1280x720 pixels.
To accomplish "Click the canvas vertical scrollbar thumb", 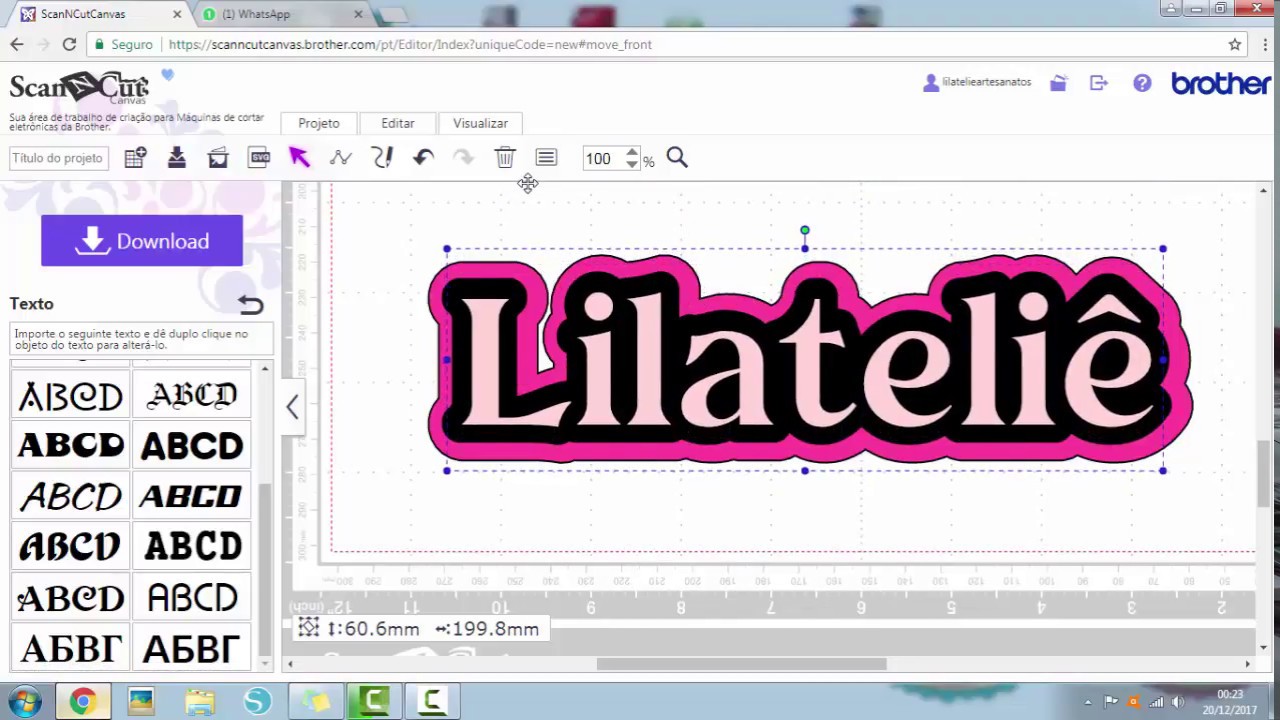I will (x=1264, y=473).
